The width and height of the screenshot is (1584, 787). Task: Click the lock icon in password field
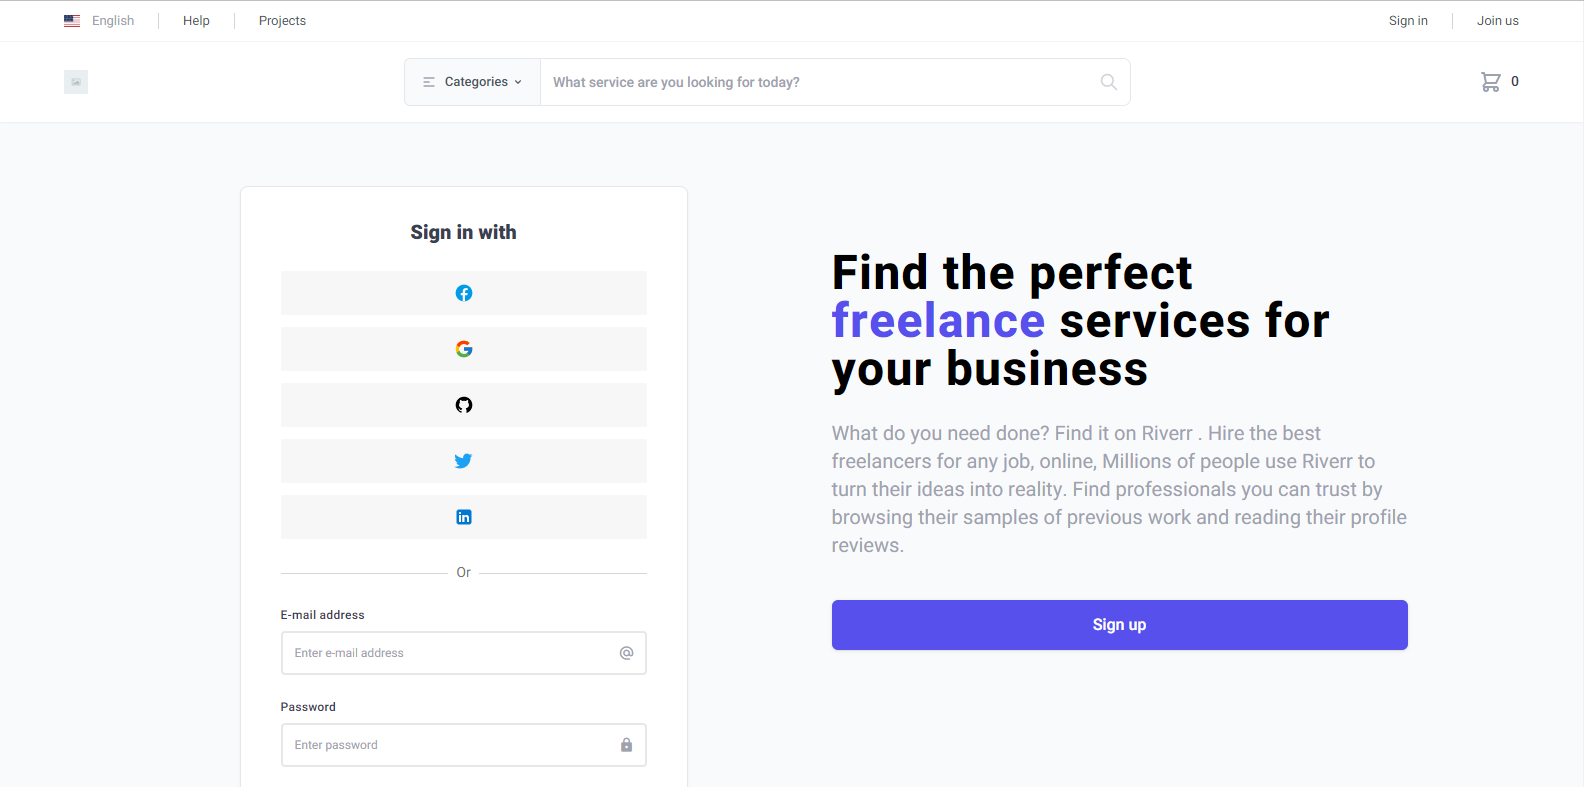tap(626, 745)
